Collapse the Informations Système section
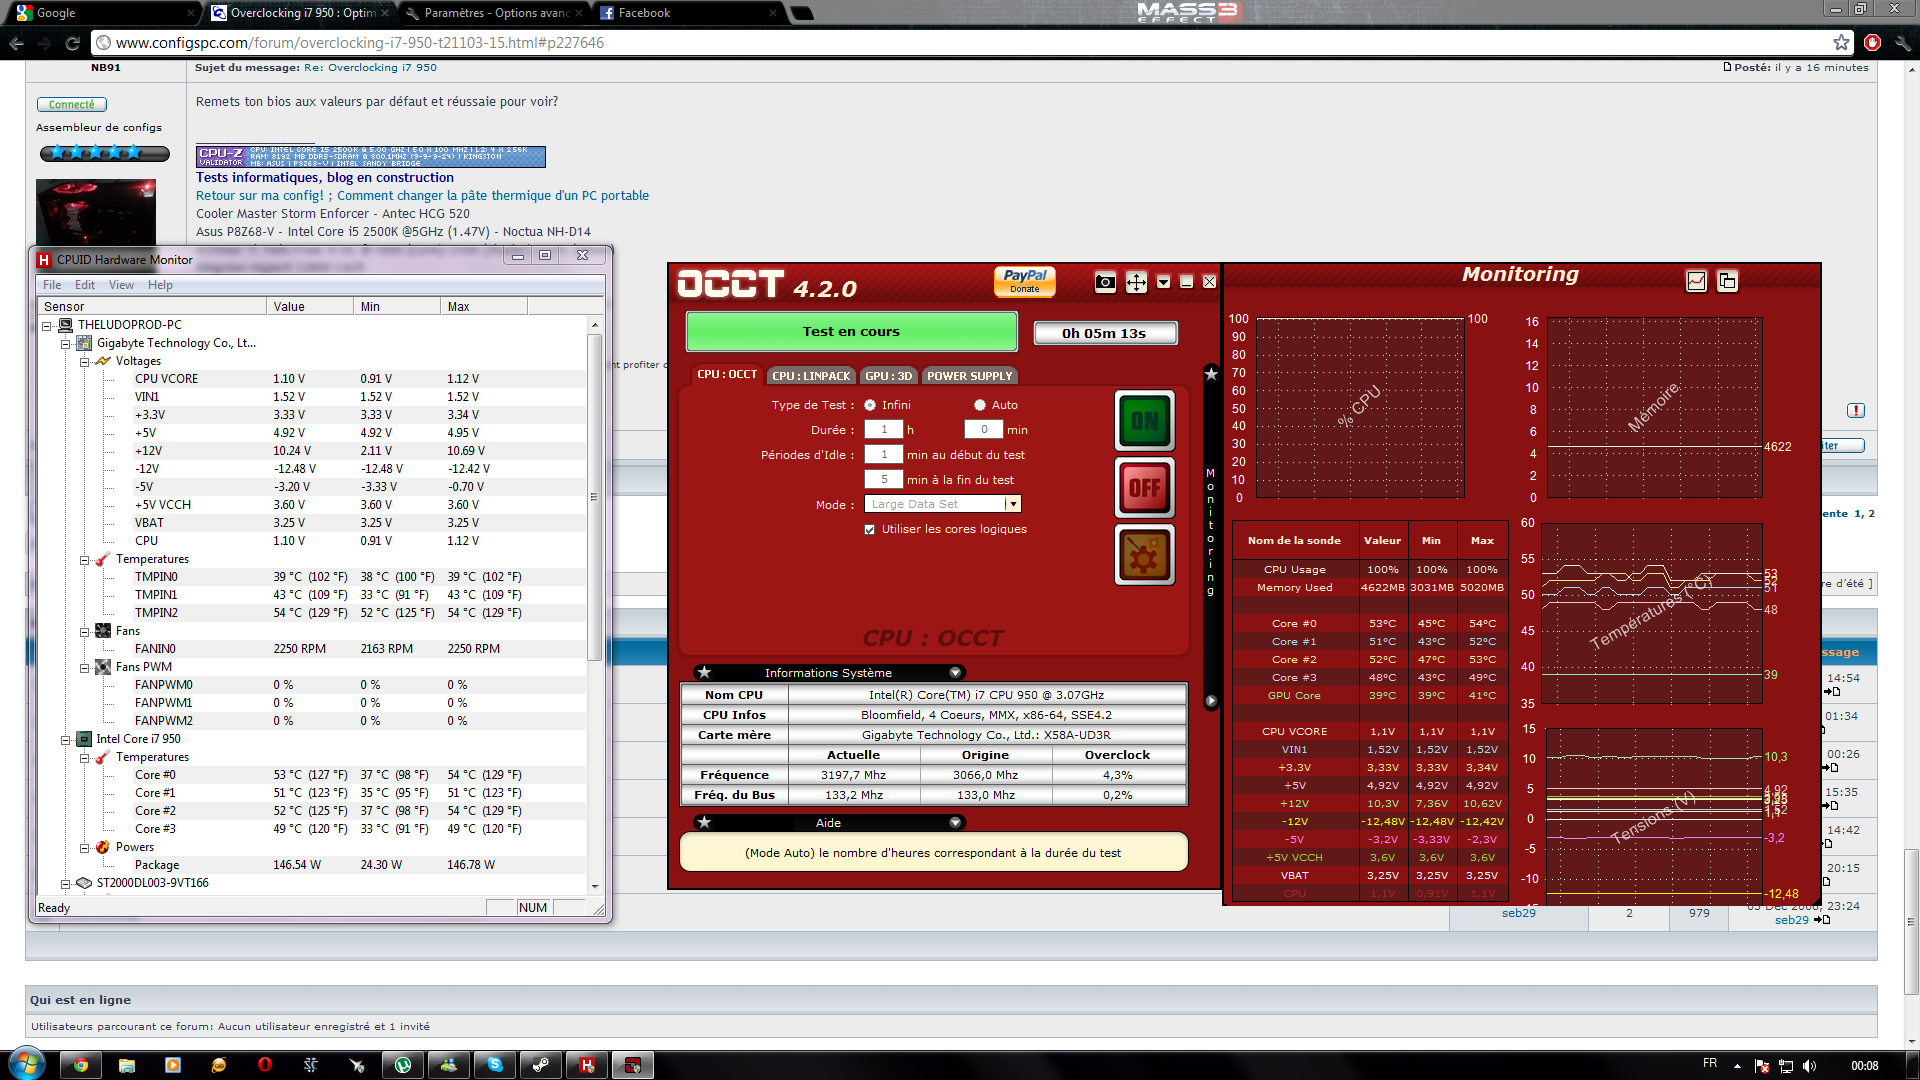1920x1080 pixels. pyautogui.click(x=955, y=673)
